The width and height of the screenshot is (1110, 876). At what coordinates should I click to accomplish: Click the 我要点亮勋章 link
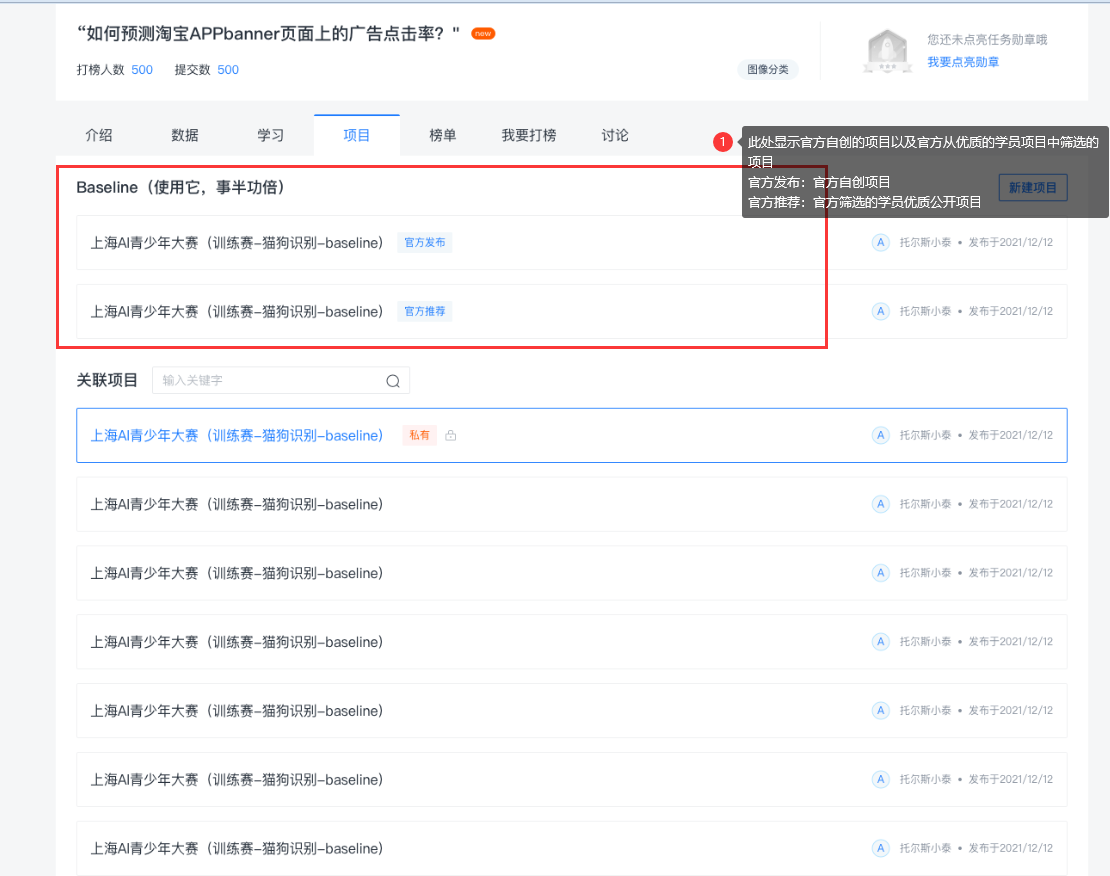point(963,62)
